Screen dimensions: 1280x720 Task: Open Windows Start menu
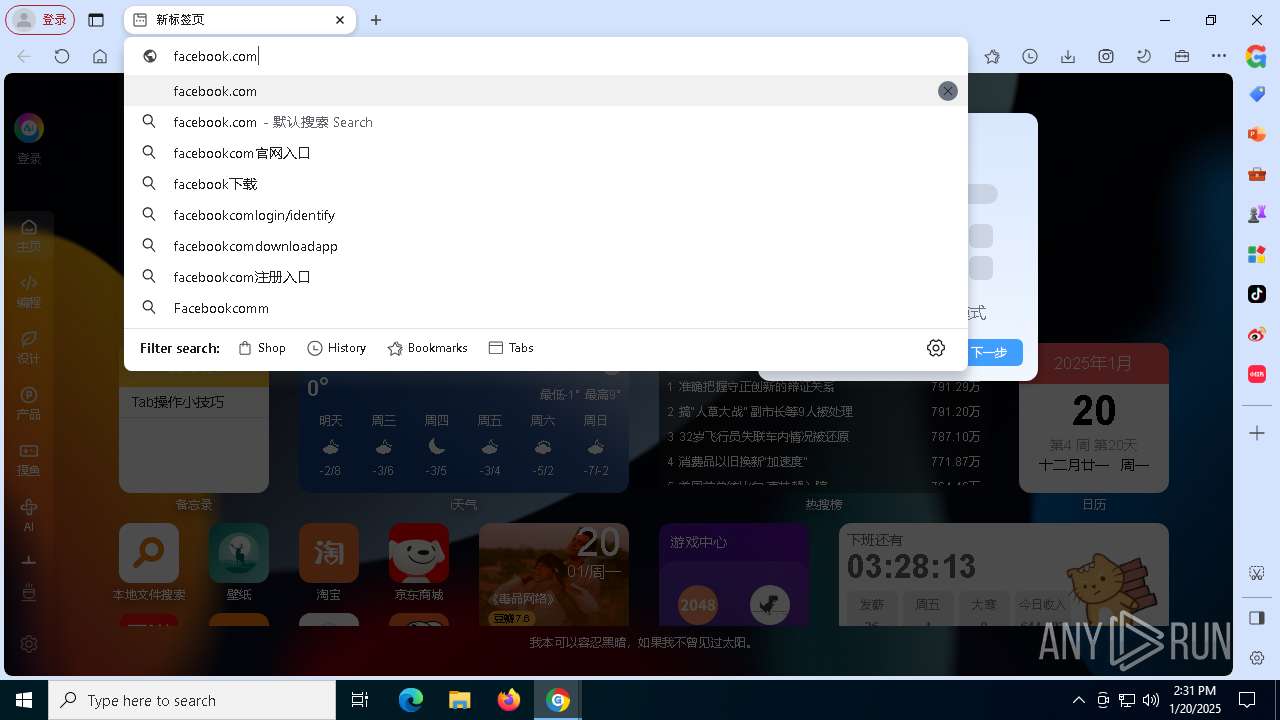click(x=24, y=700)
